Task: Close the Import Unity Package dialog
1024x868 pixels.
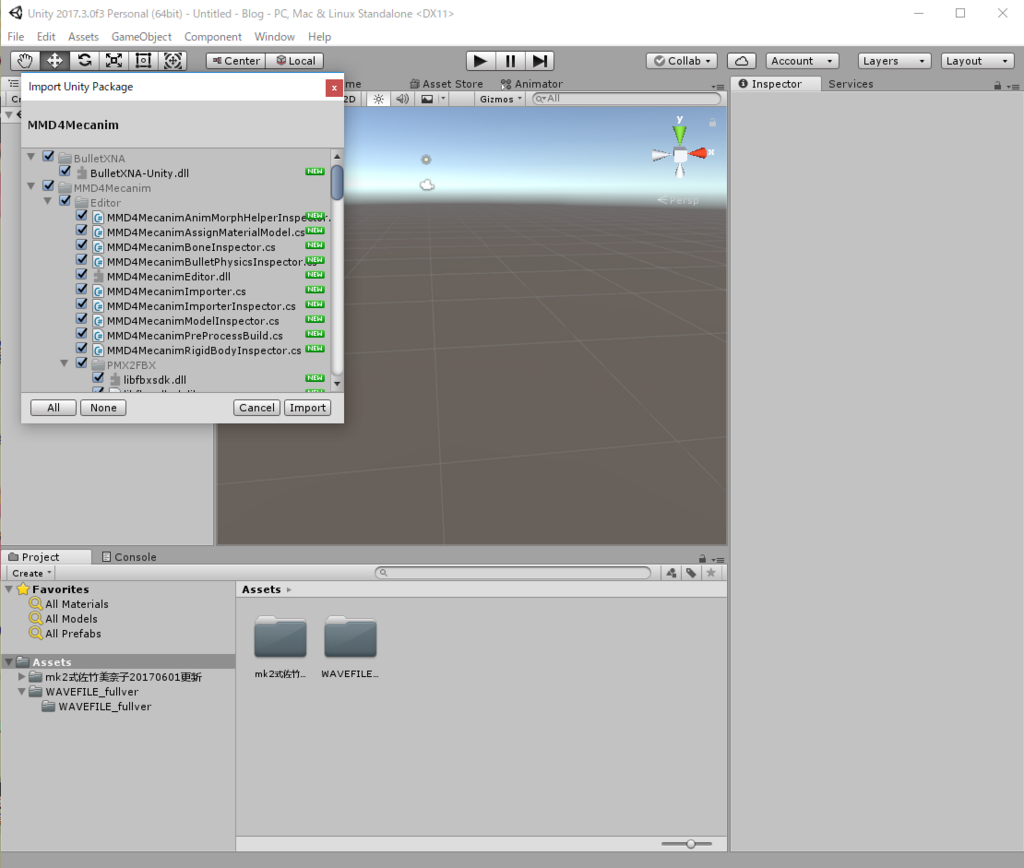Action: pyautogui.click(x=334, y=88)
